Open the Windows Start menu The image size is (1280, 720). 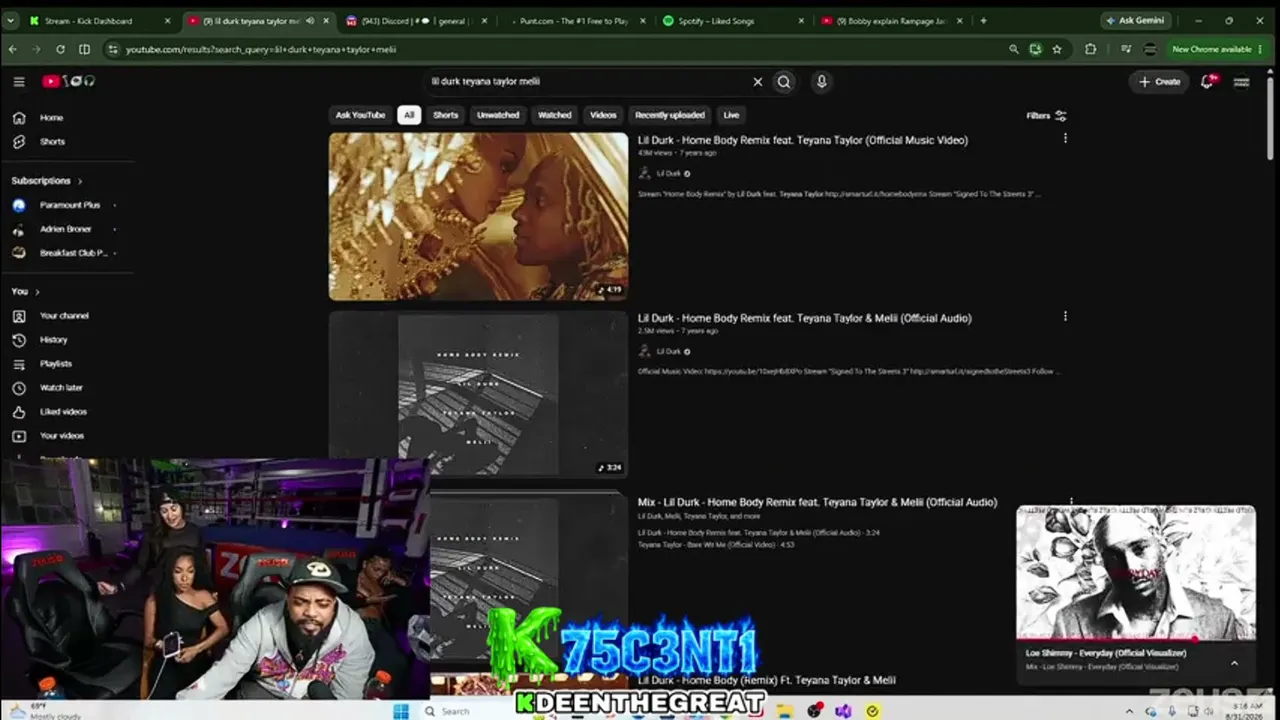[401, 711]
